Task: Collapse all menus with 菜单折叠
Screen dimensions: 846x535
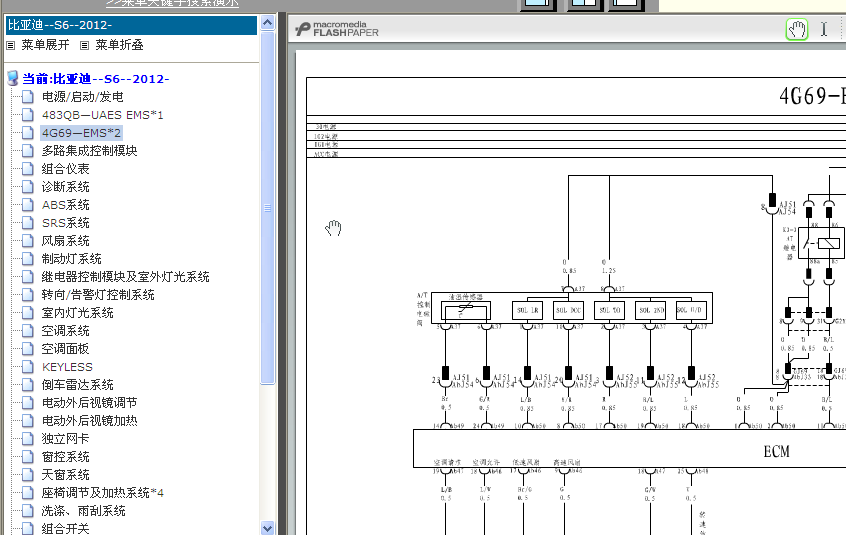Action: 119,45
